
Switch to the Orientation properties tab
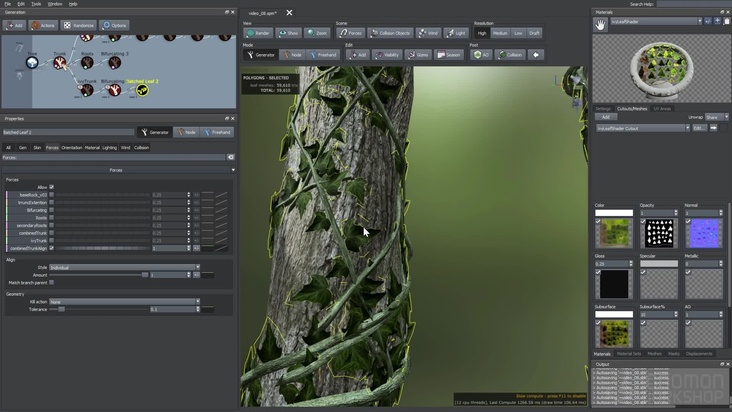tap(72, 147)
